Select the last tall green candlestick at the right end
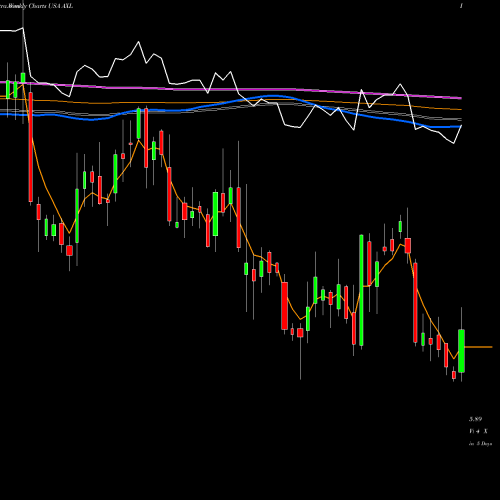500x500 pixels. 461,351
